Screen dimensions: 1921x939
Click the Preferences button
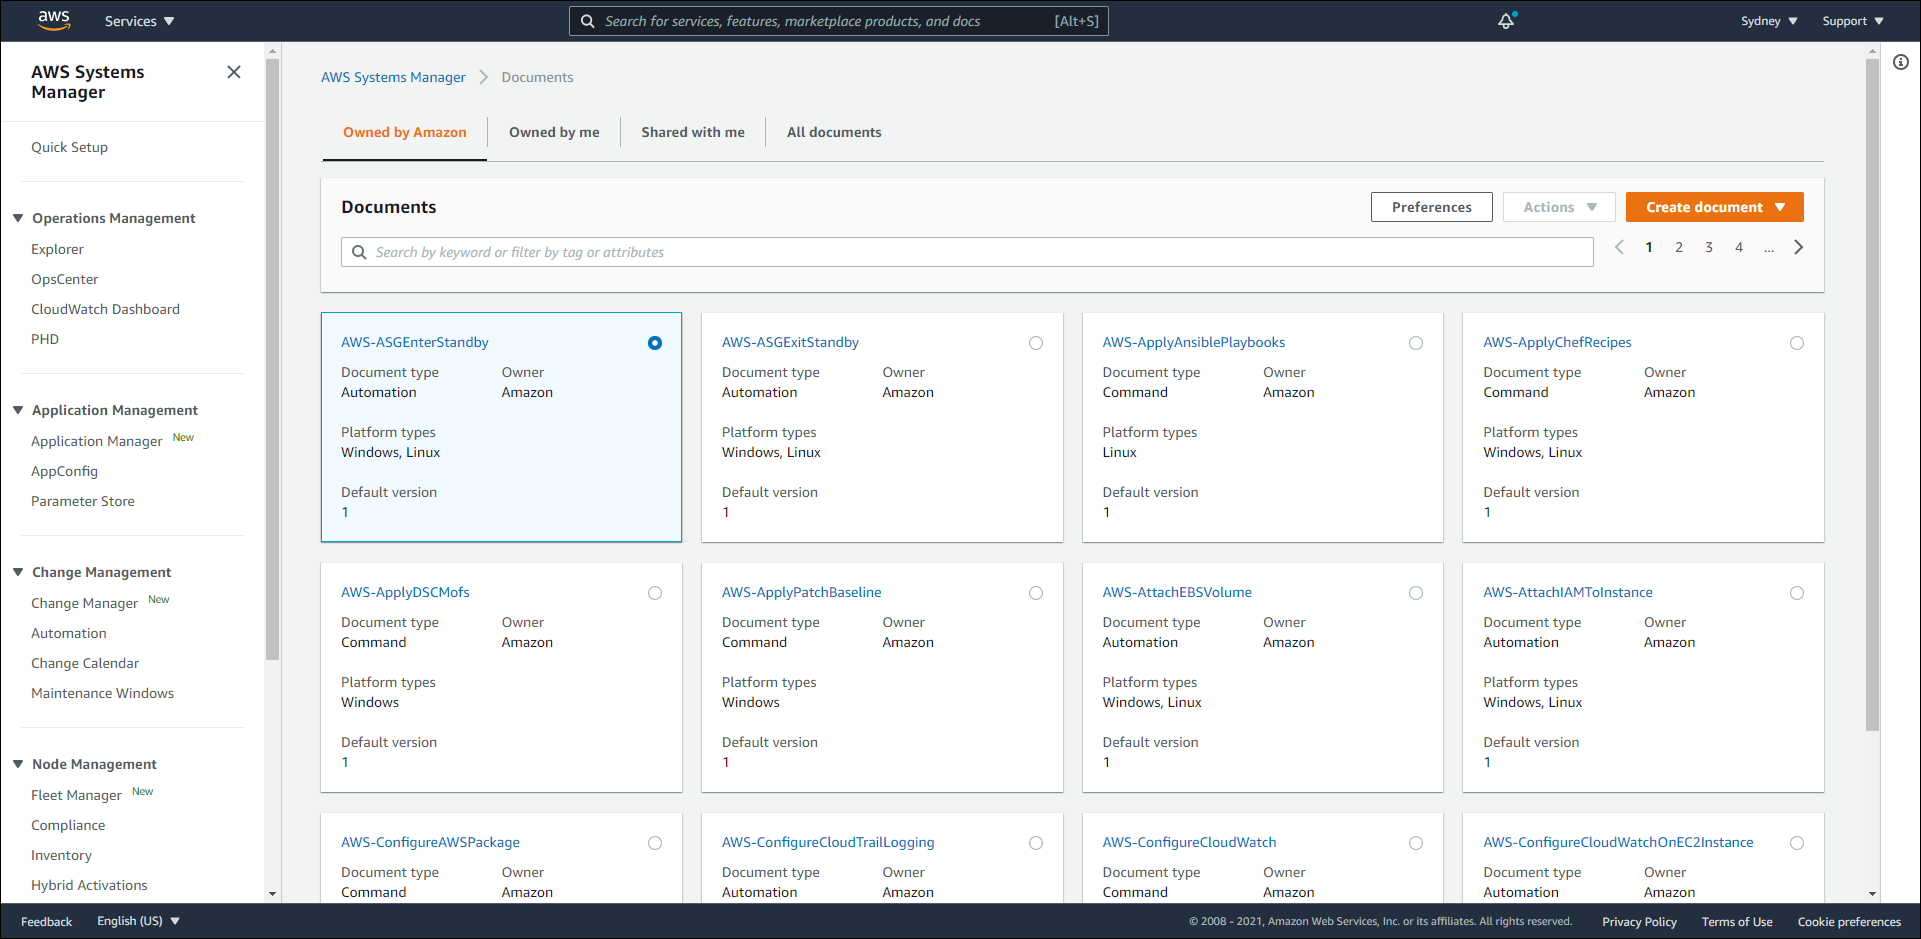tap(1432, 207)
